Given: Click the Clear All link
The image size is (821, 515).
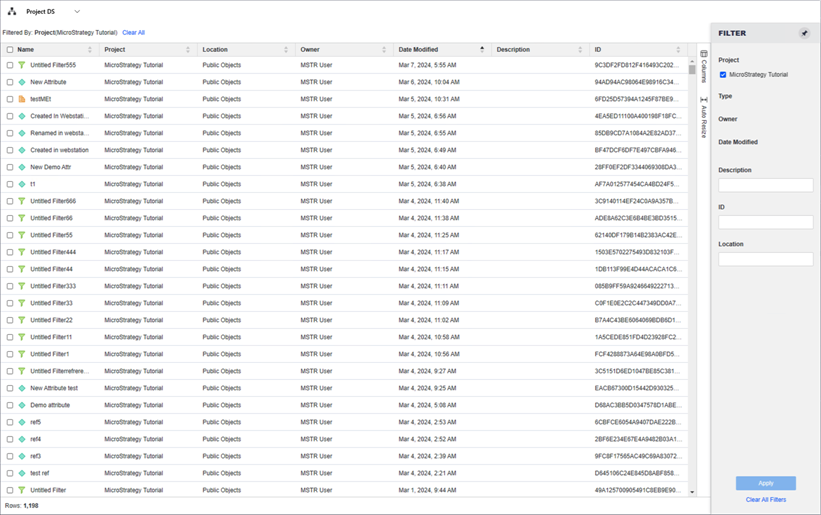Looking at the screenshot, I should click(x=133, y=33).
